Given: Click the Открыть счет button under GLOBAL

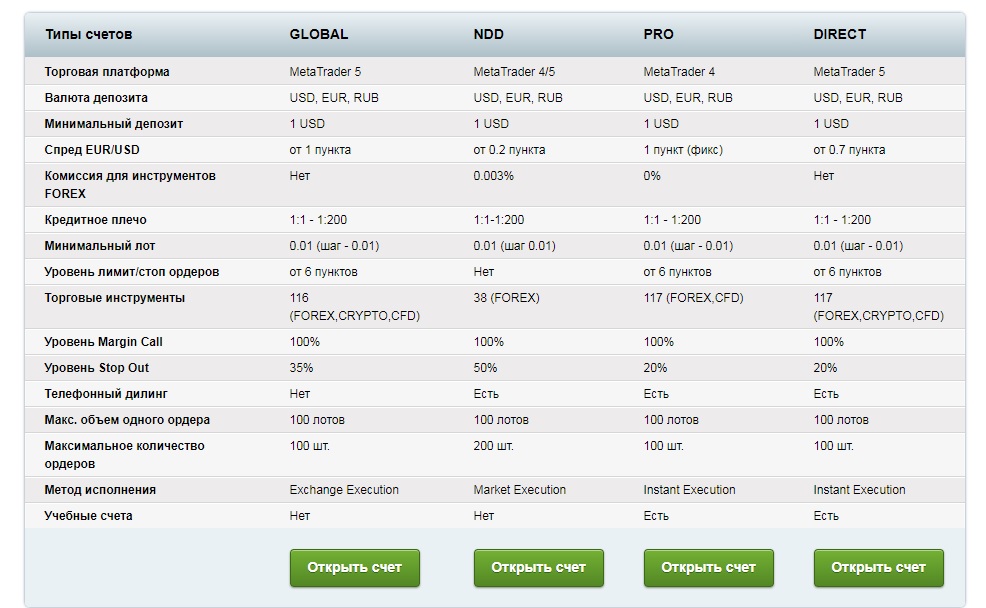Looking at the screenshot, I should pyautogui.click(x=354, y=567).
